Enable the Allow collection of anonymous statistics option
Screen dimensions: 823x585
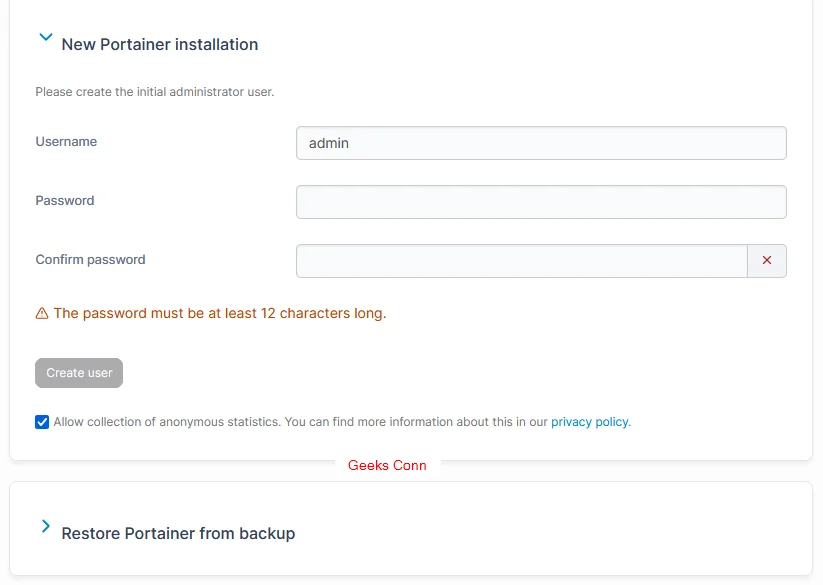41,421
